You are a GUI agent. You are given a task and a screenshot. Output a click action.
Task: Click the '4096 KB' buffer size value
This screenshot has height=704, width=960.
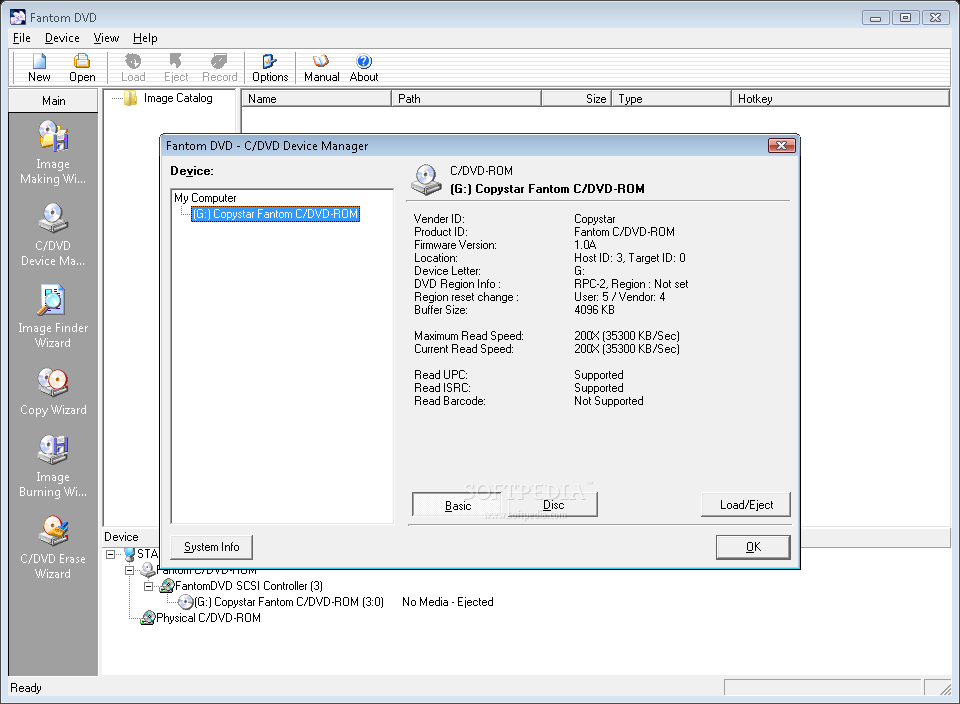(x=594, y=310)
